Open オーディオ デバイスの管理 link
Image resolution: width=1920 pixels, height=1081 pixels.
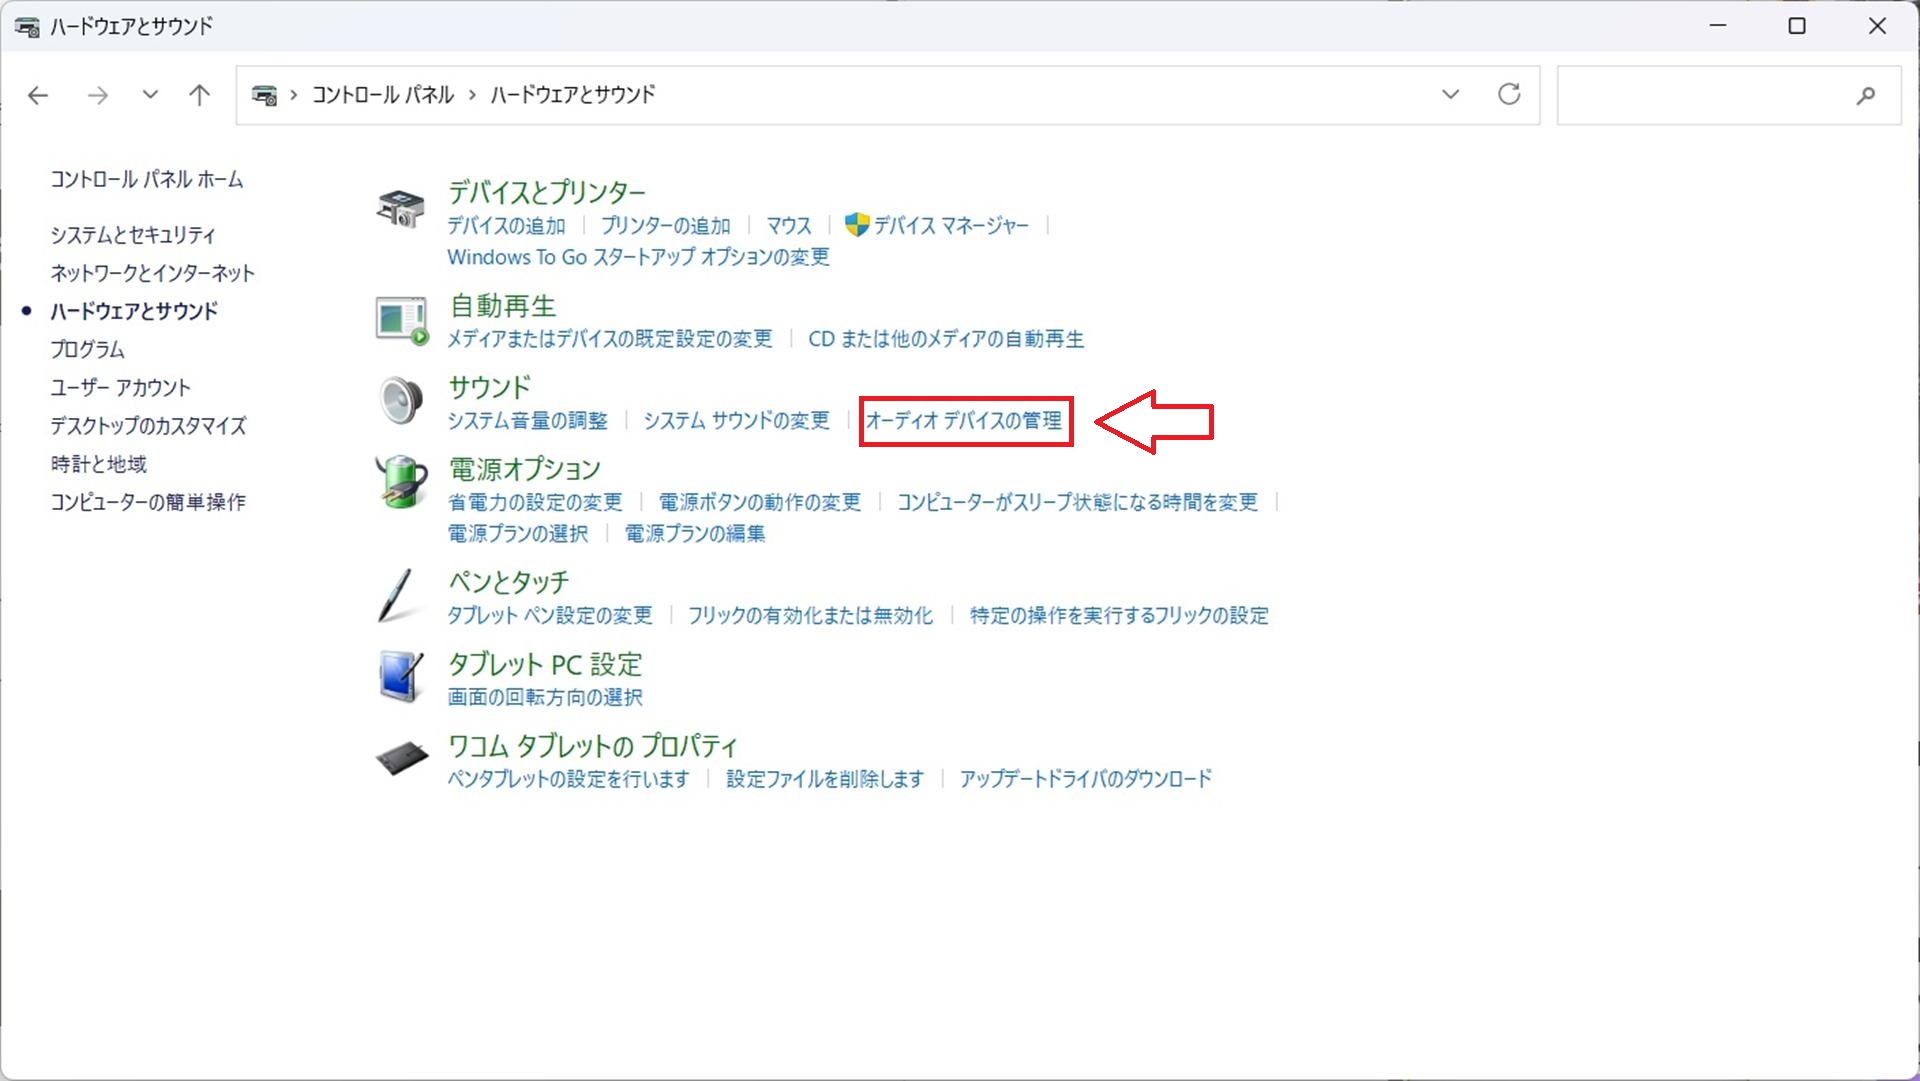964,421
